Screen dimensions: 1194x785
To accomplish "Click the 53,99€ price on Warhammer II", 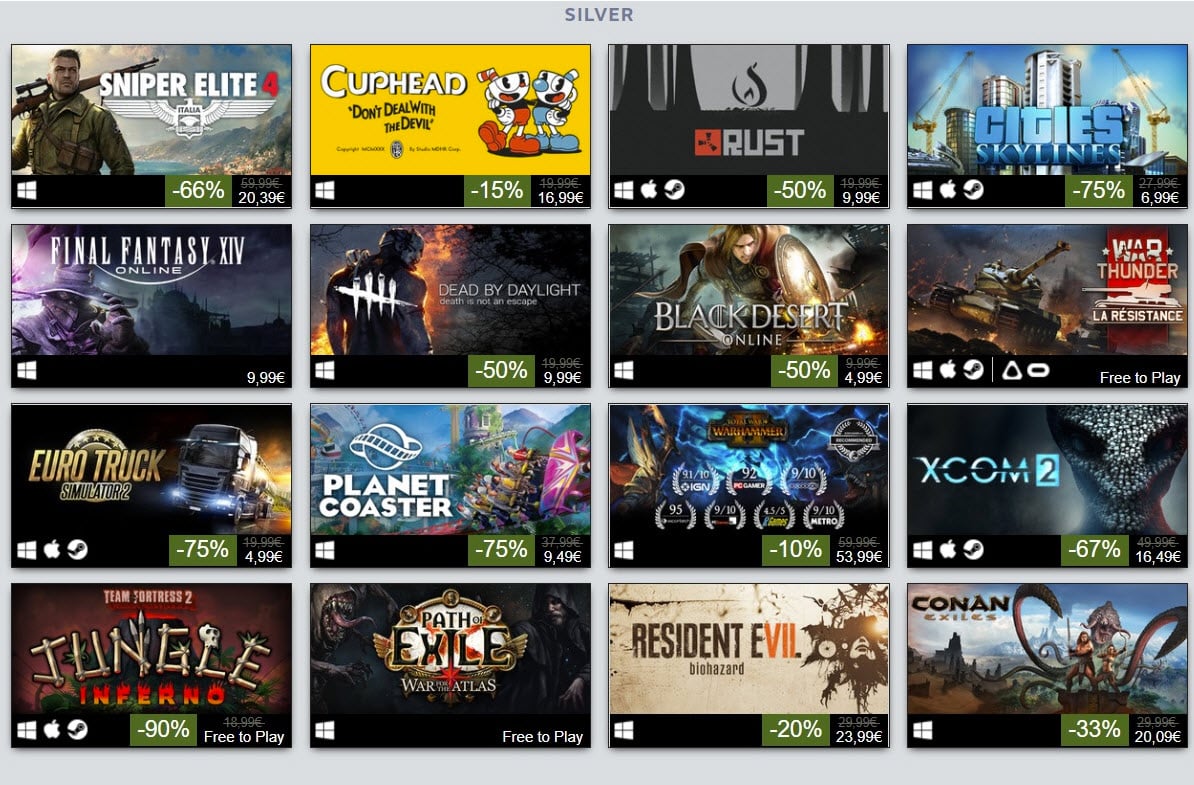I will (859, 557).
